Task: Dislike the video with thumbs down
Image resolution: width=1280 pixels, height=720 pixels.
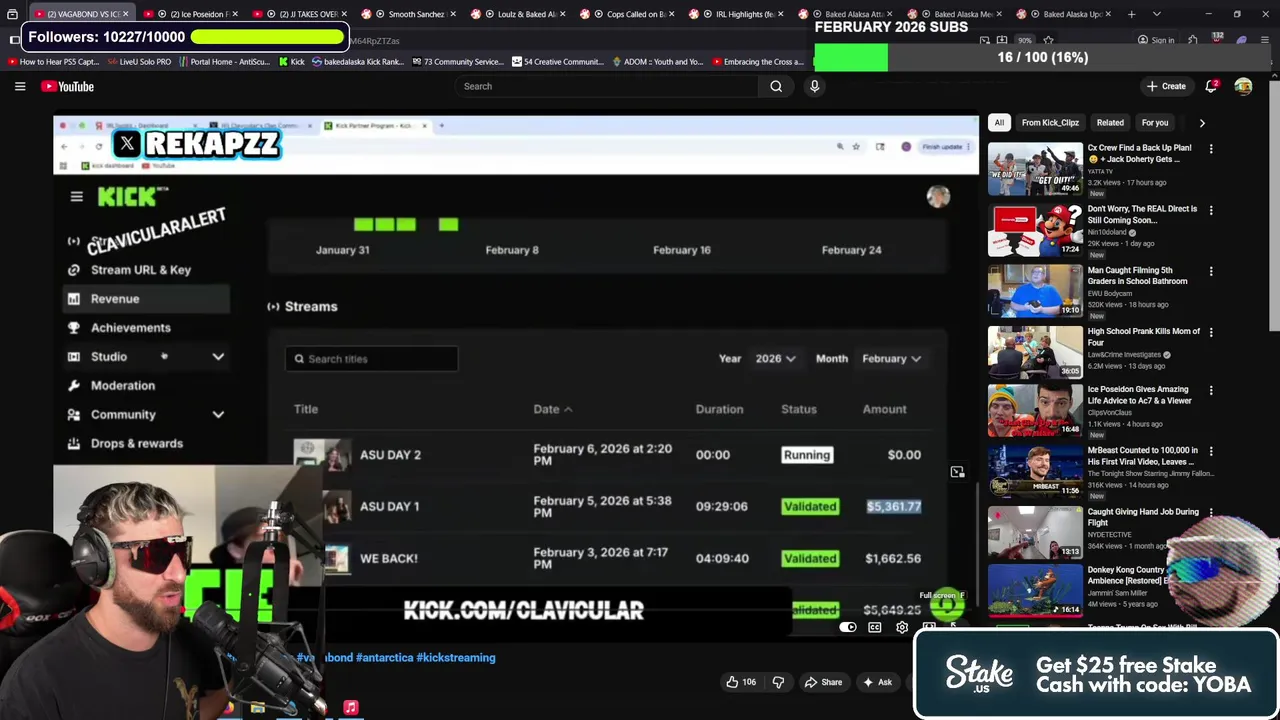Action: 778,682
